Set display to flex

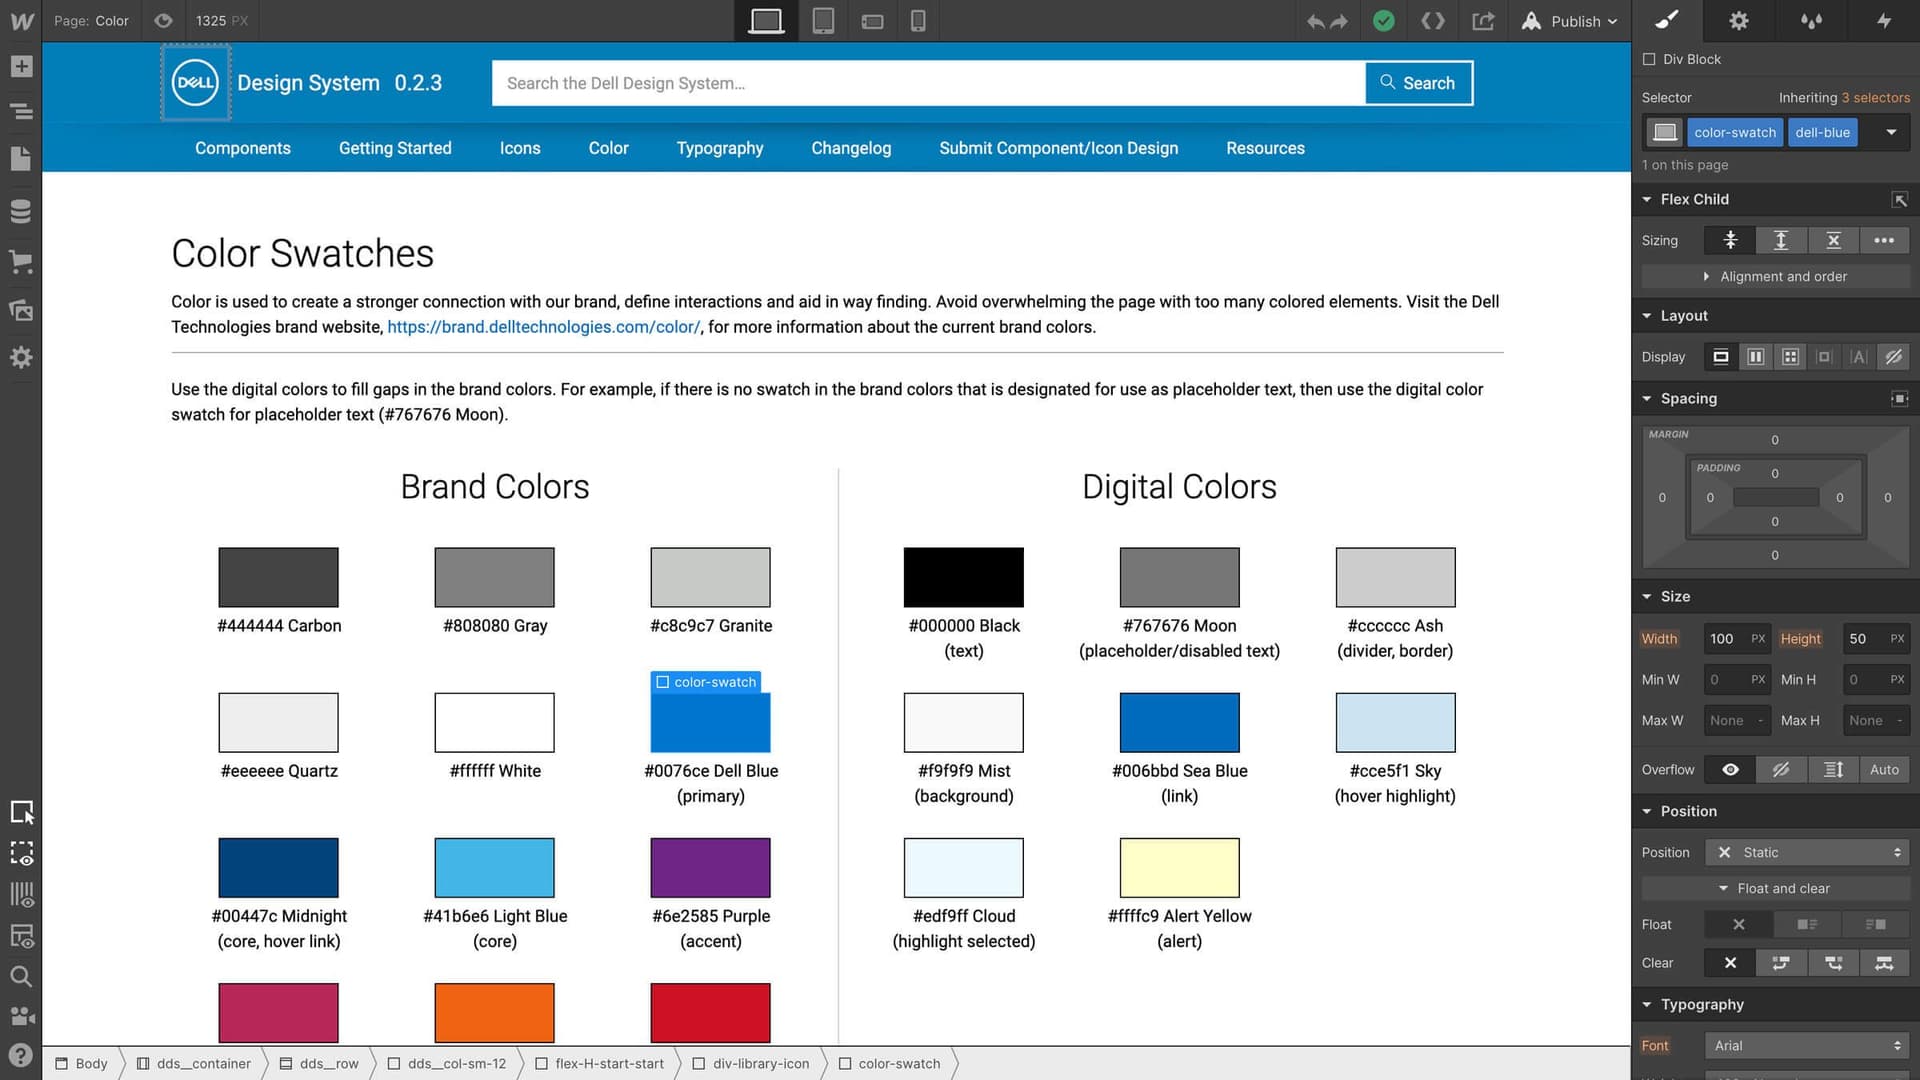tap(1755, 357)
